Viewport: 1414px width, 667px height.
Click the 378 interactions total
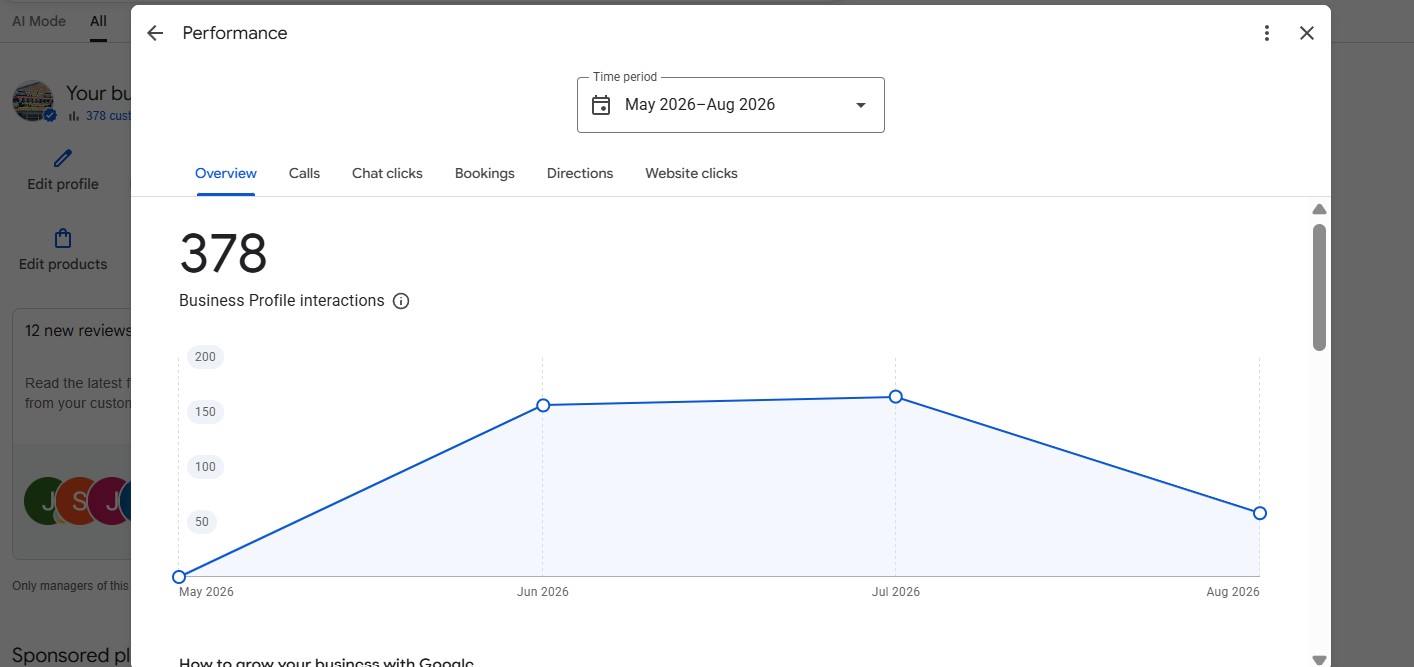[223, 254]
